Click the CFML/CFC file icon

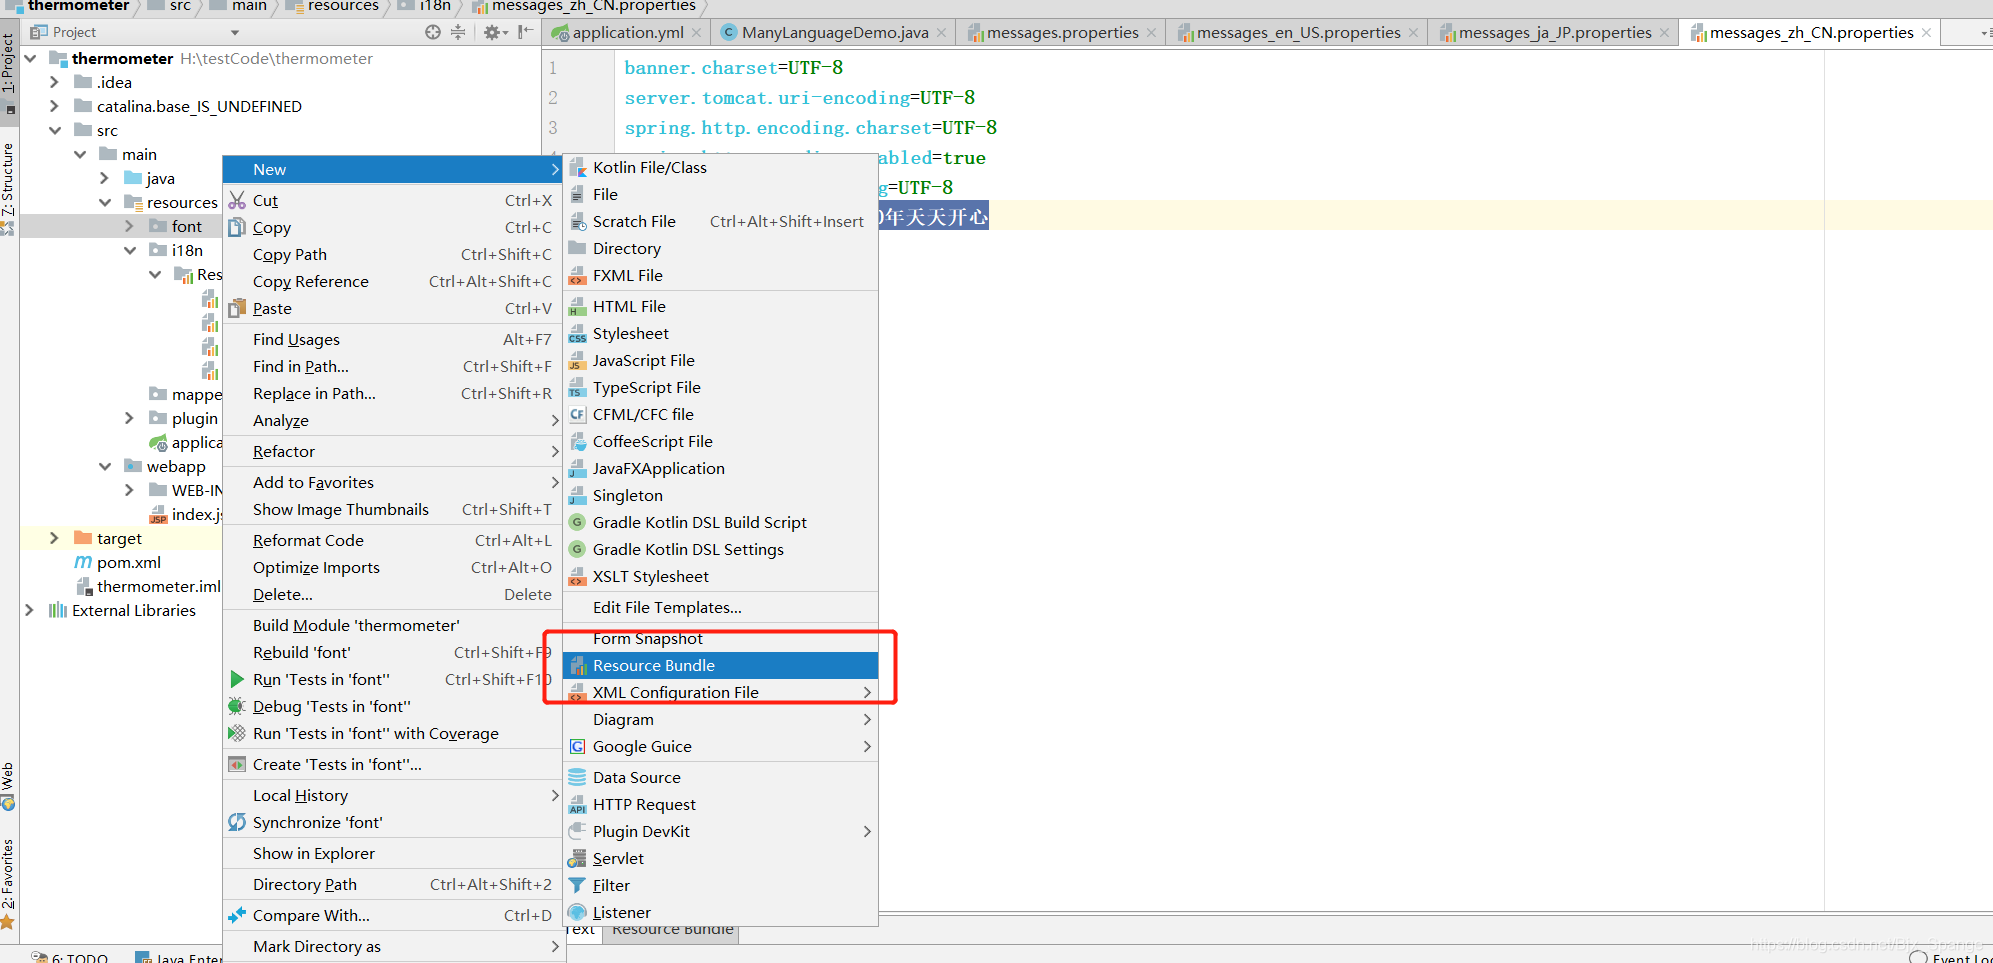(577, 414)
